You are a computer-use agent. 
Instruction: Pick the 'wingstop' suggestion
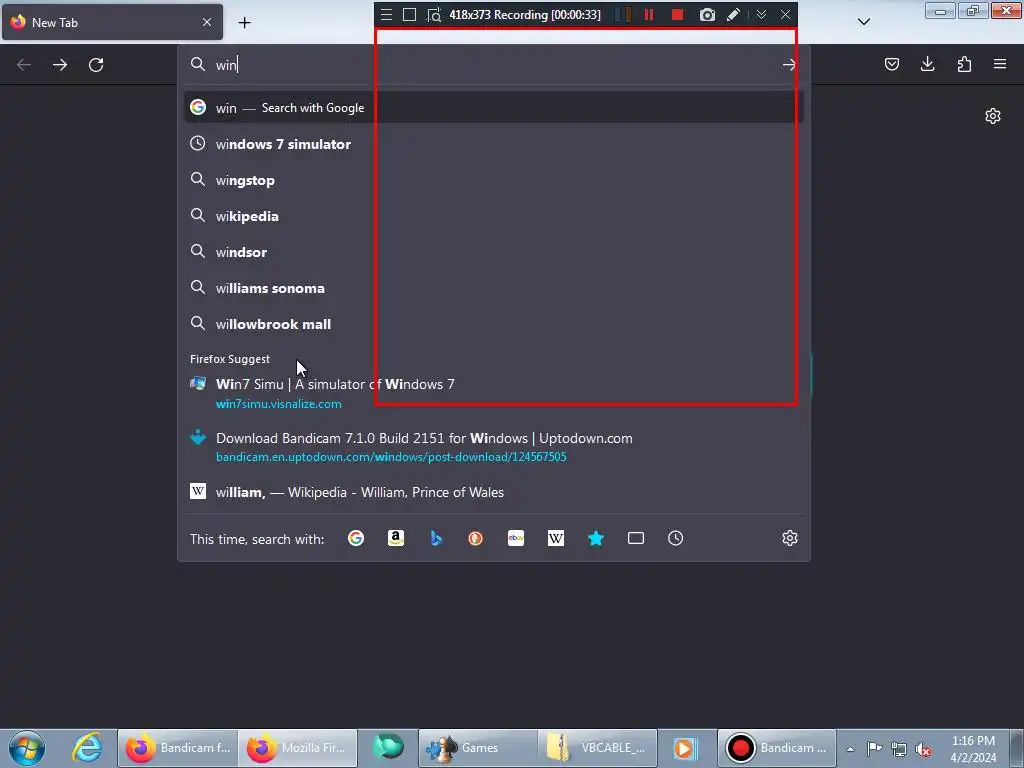tap(494, 180)
